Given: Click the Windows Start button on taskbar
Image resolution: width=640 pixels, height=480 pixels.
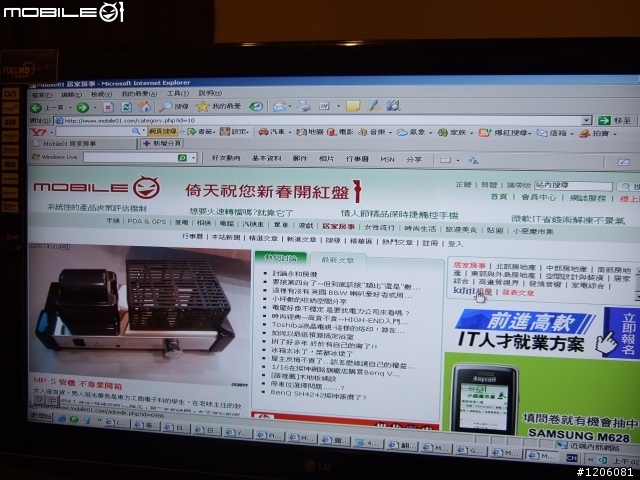Looking at the screenshot, I should 41,417.
